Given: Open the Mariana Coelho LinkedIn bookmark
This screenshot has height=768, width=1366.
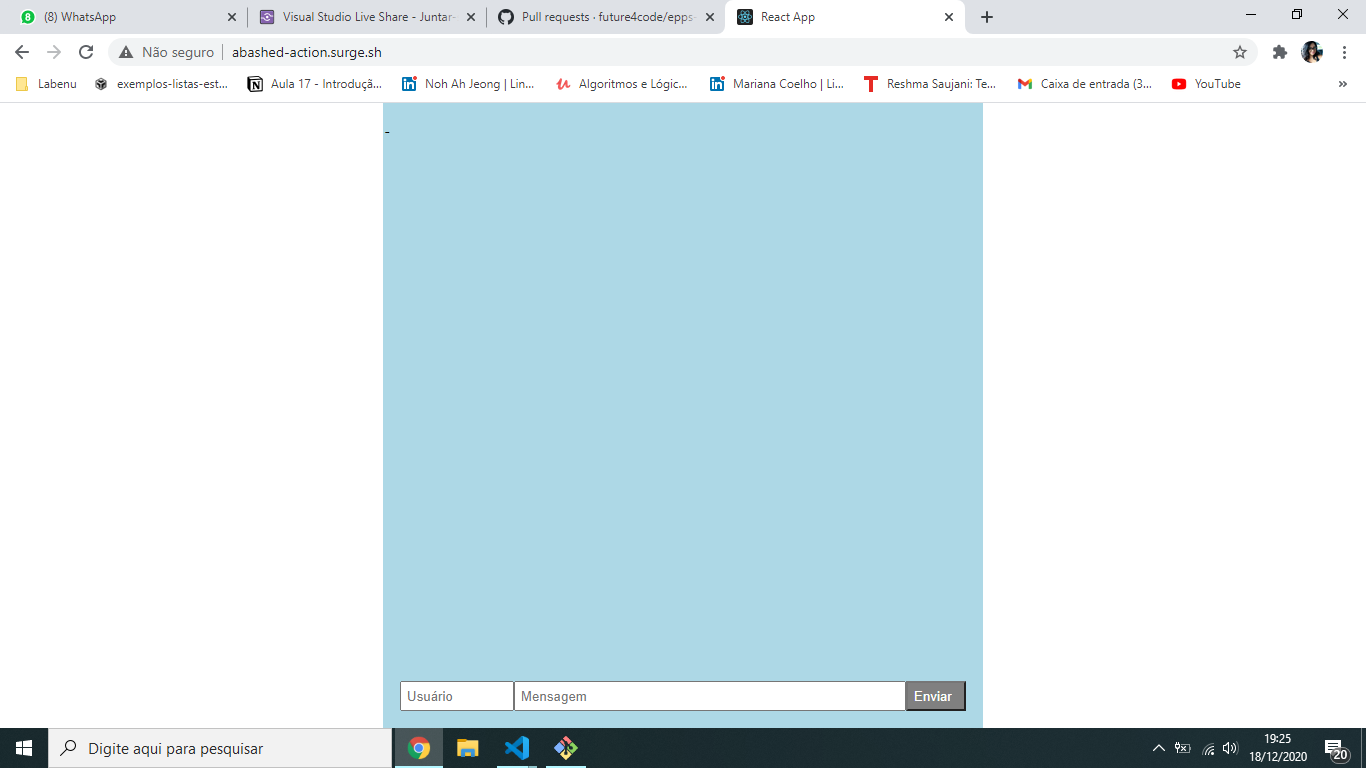Looking at the screenshot, I should coord(777,84).
